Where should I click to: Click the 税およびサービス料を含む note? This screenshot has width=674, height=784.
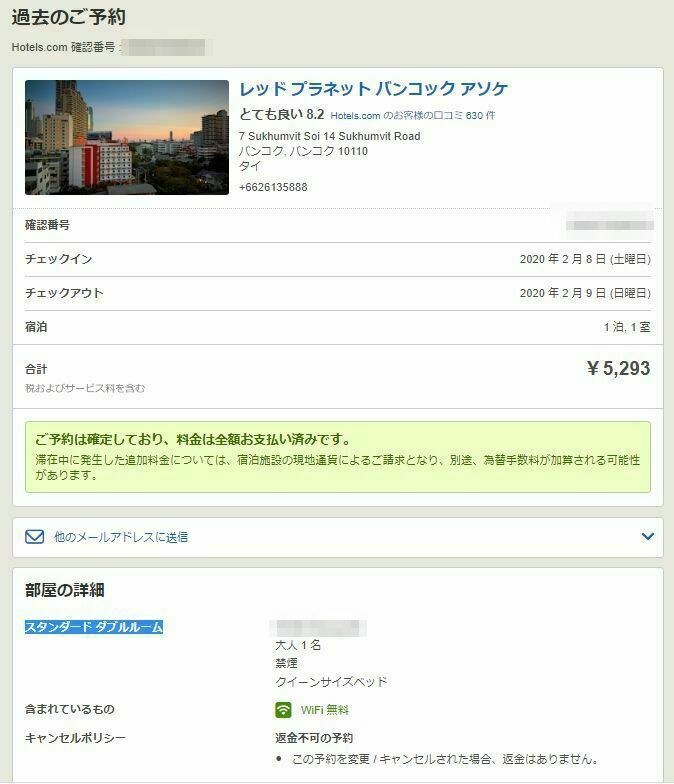tap(85, 388)
